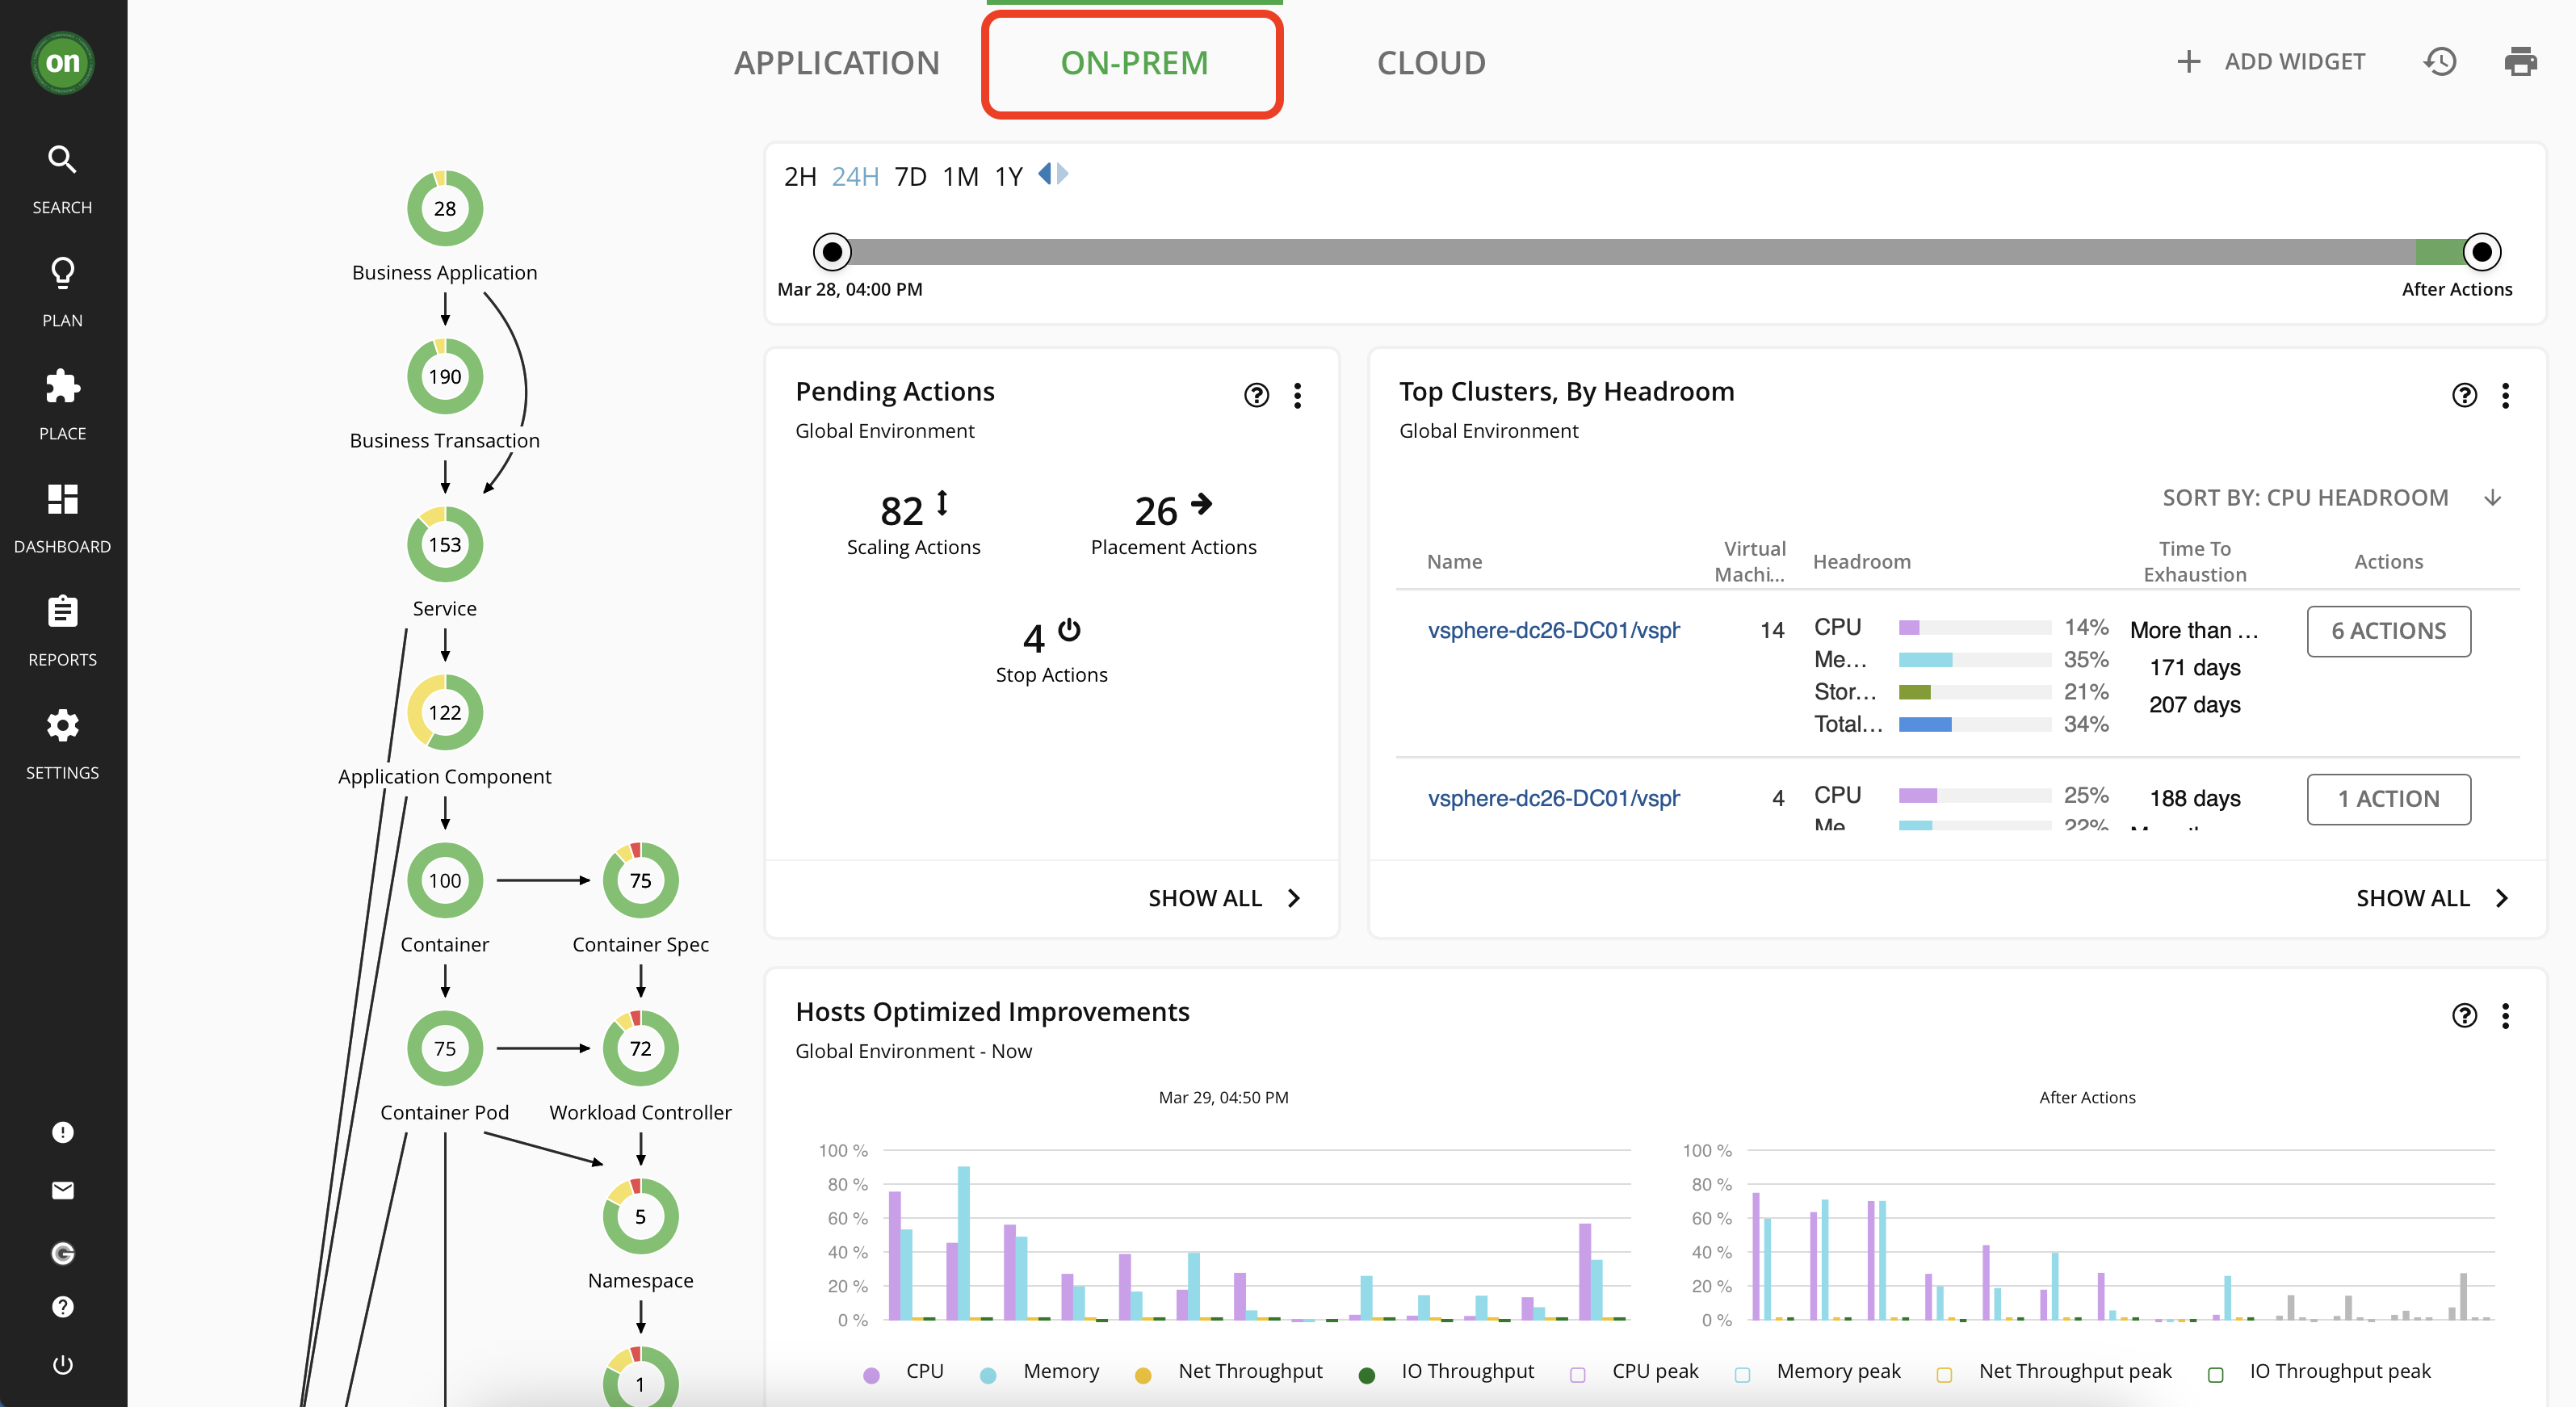Set time range to 1M

click(x=961, y=176)
